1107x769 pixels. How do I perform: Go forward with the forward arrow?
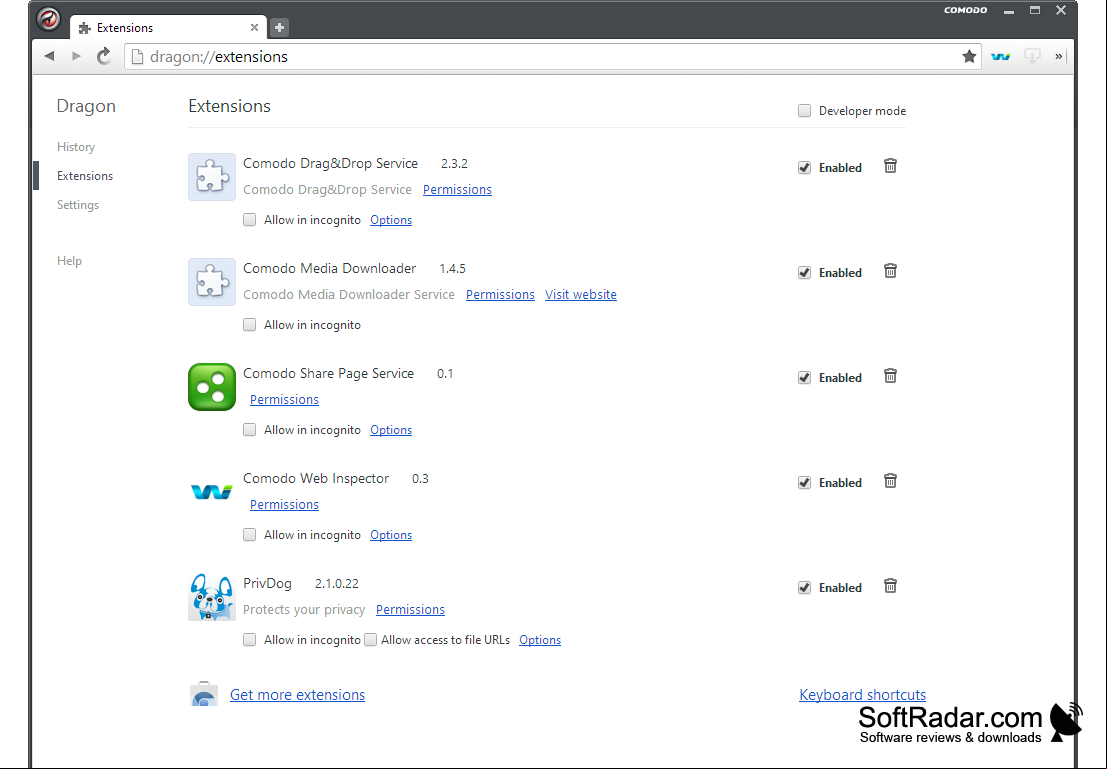pos(76,56)
